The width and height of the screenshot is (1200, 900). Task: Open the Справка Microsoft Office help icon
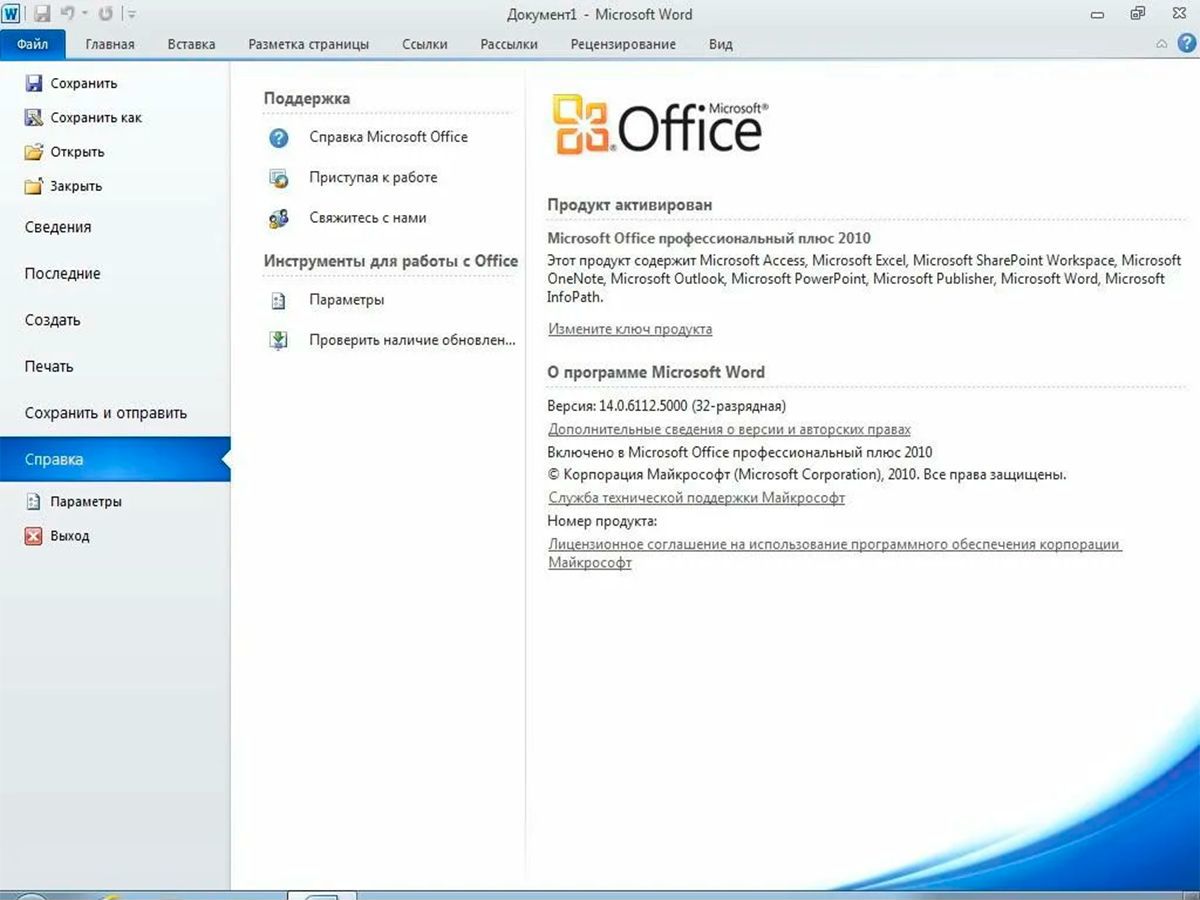pyautogui.click(x=279, y=138)
